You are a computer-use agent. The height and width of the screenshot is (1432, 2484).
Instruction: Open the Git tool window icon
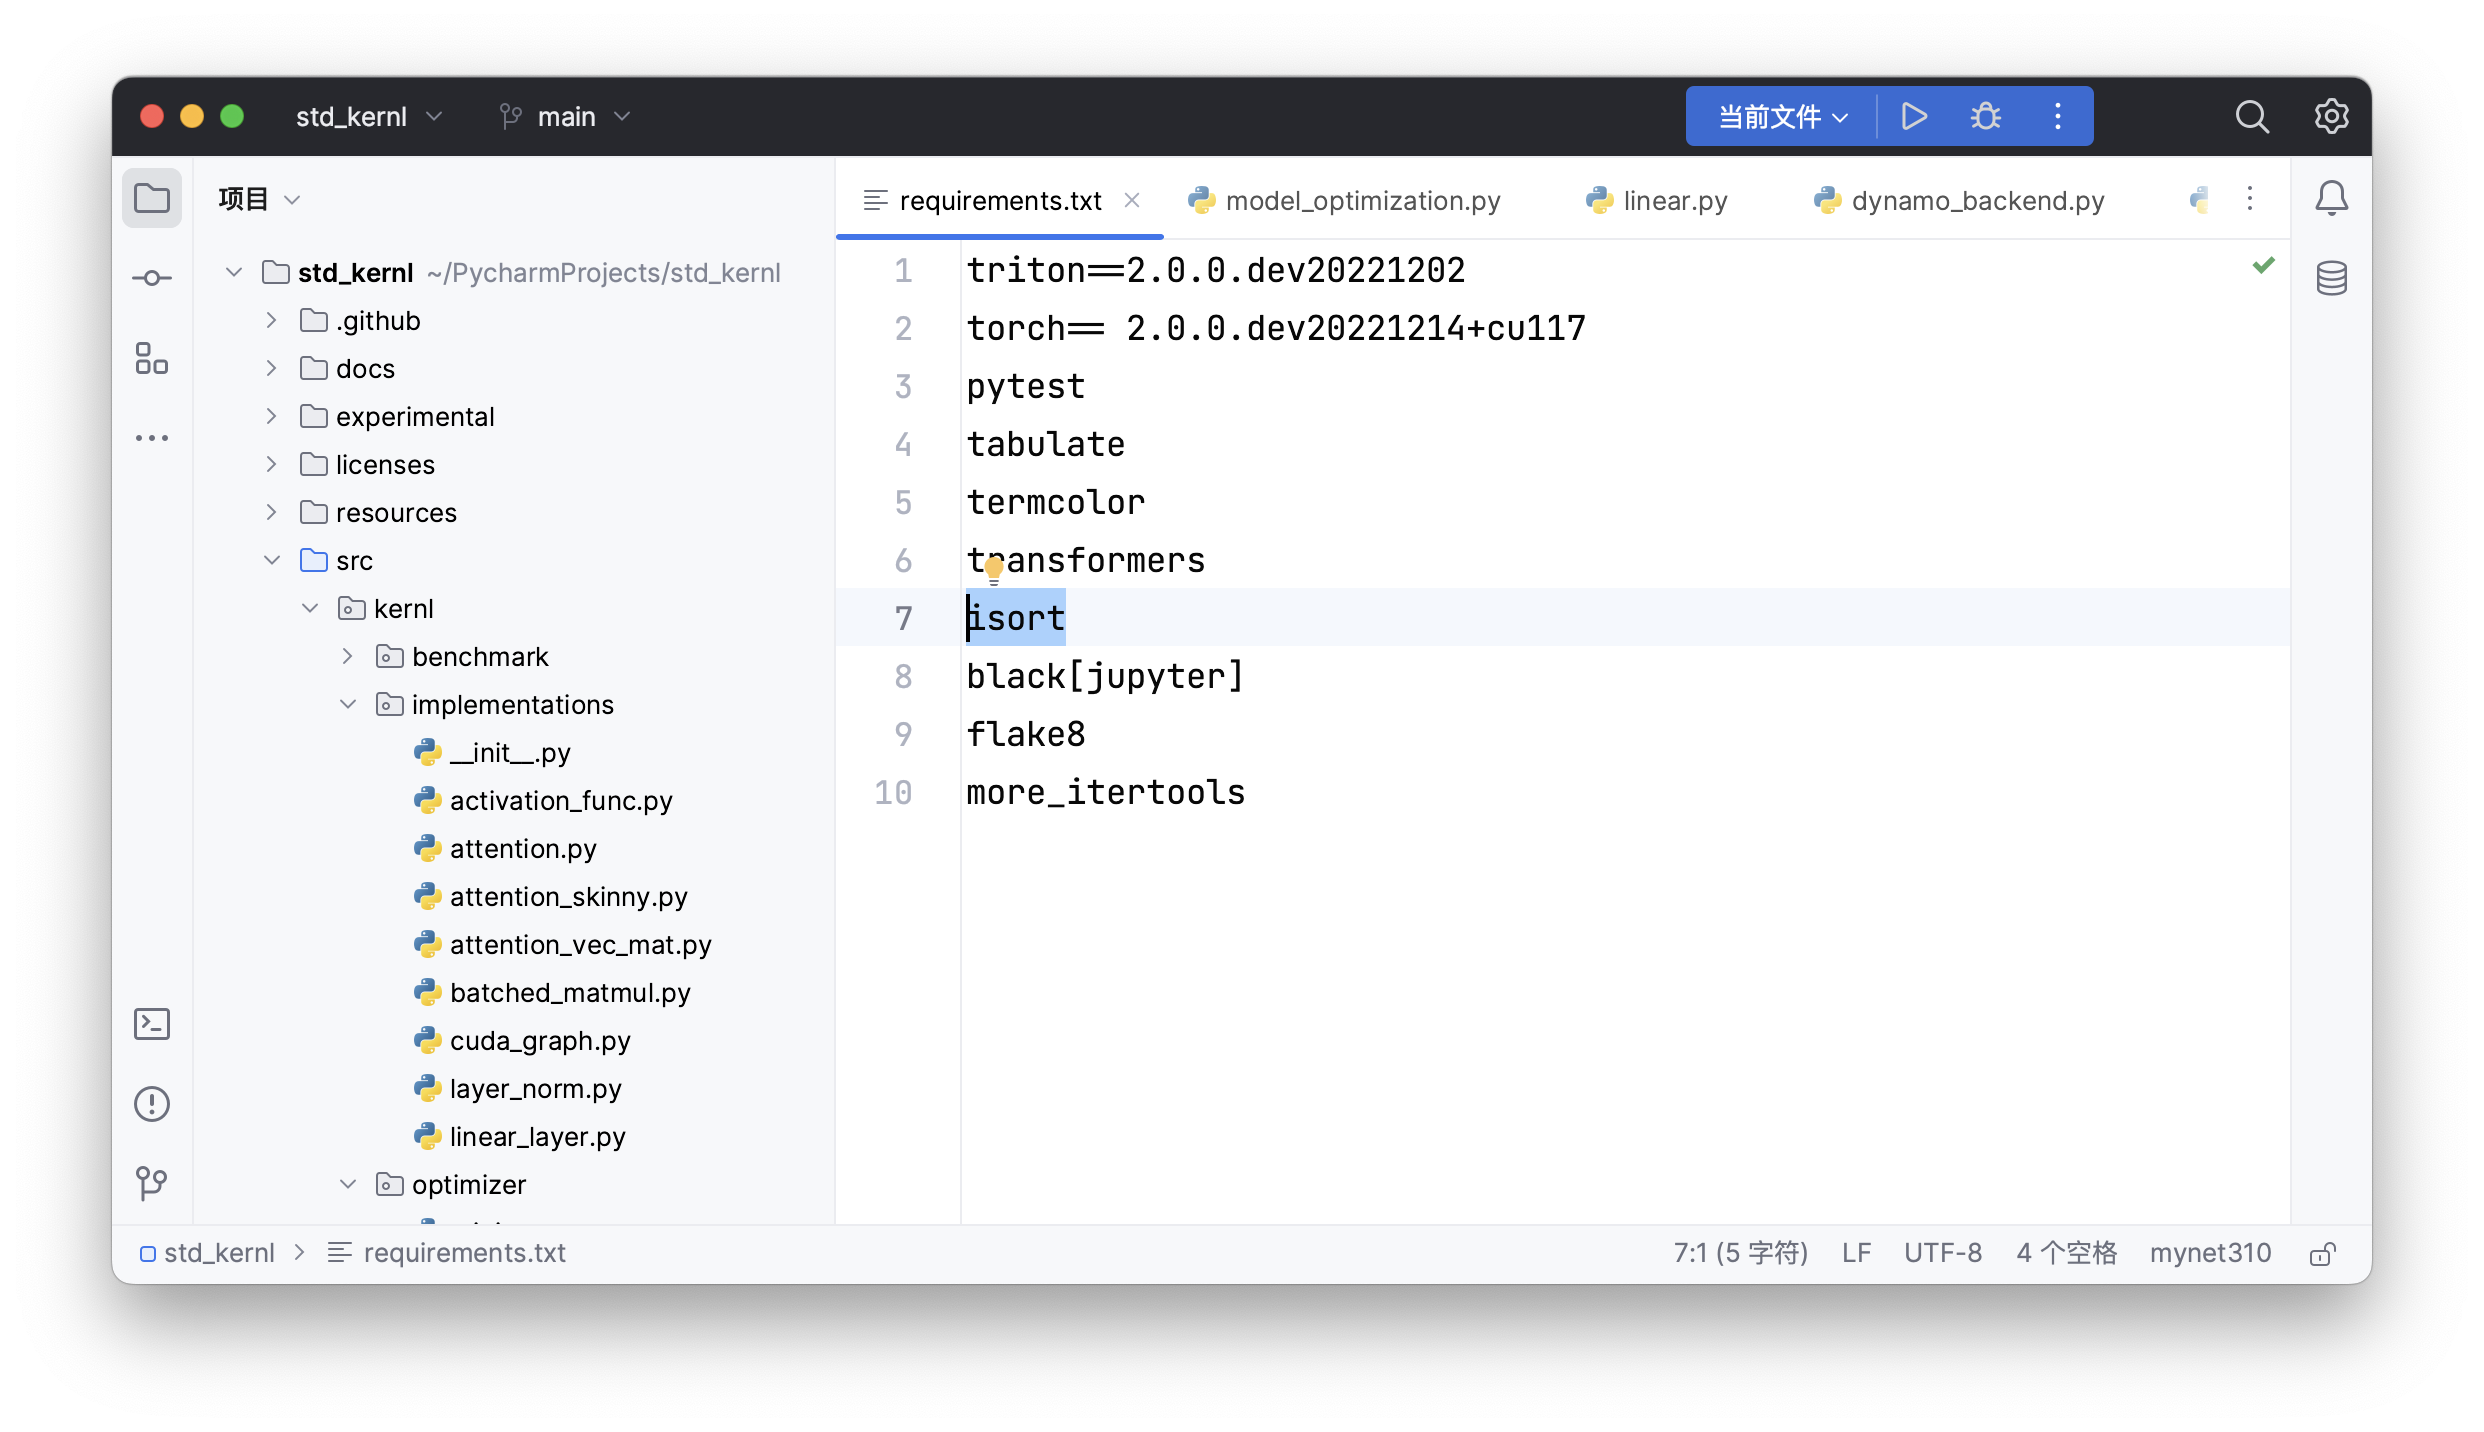point(152,1184)
